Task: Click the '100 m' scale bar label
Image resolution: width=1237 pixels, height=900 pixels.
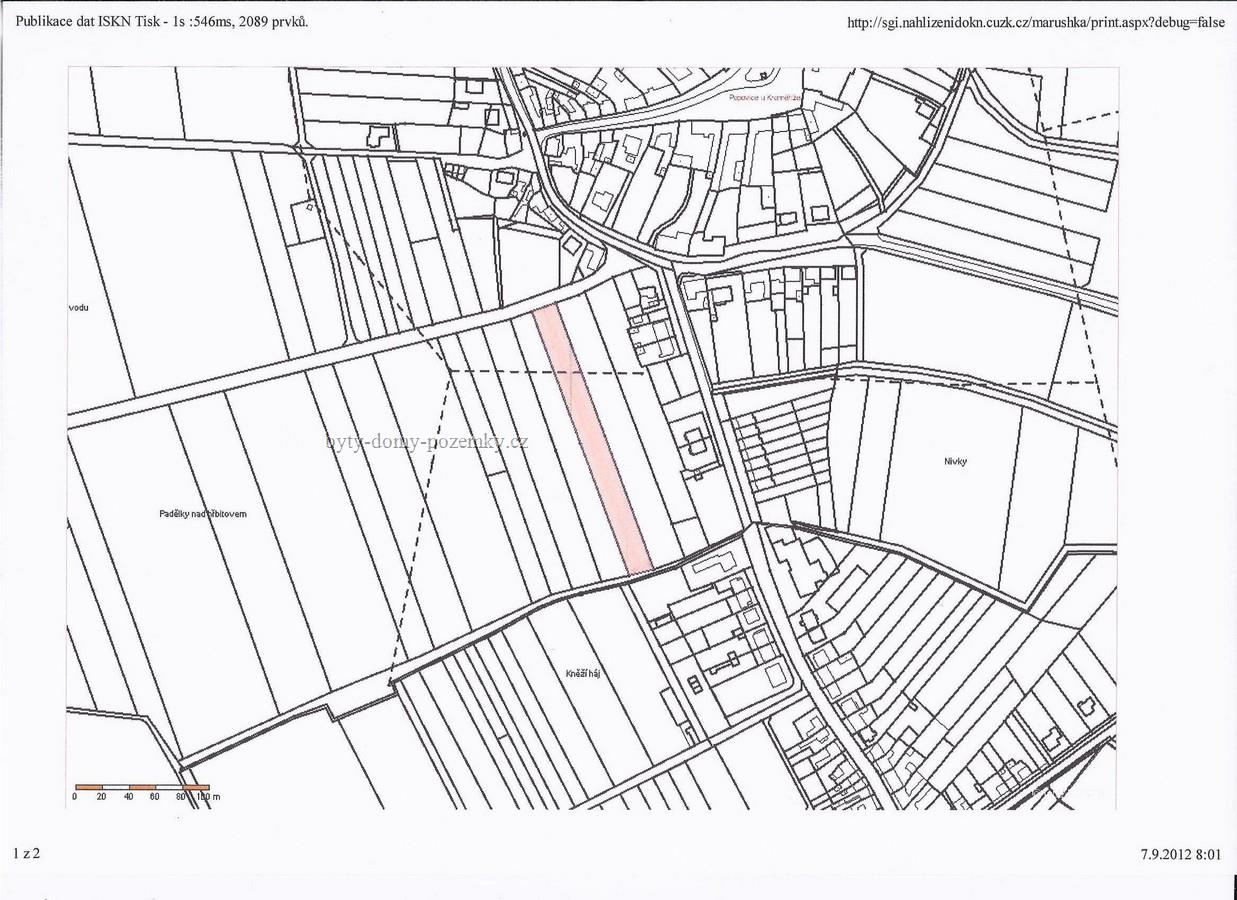Action: click(207, 797)
